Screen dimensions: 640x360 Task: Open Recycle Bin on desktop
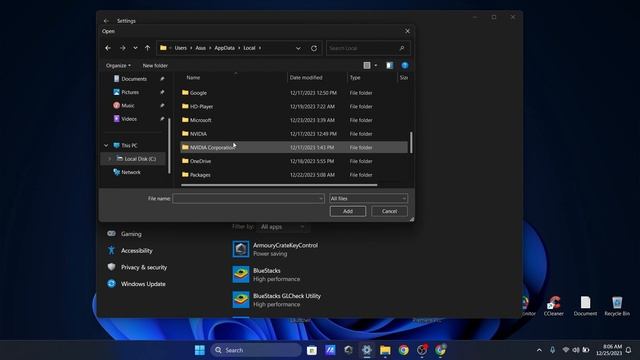[x=617, y=306]
